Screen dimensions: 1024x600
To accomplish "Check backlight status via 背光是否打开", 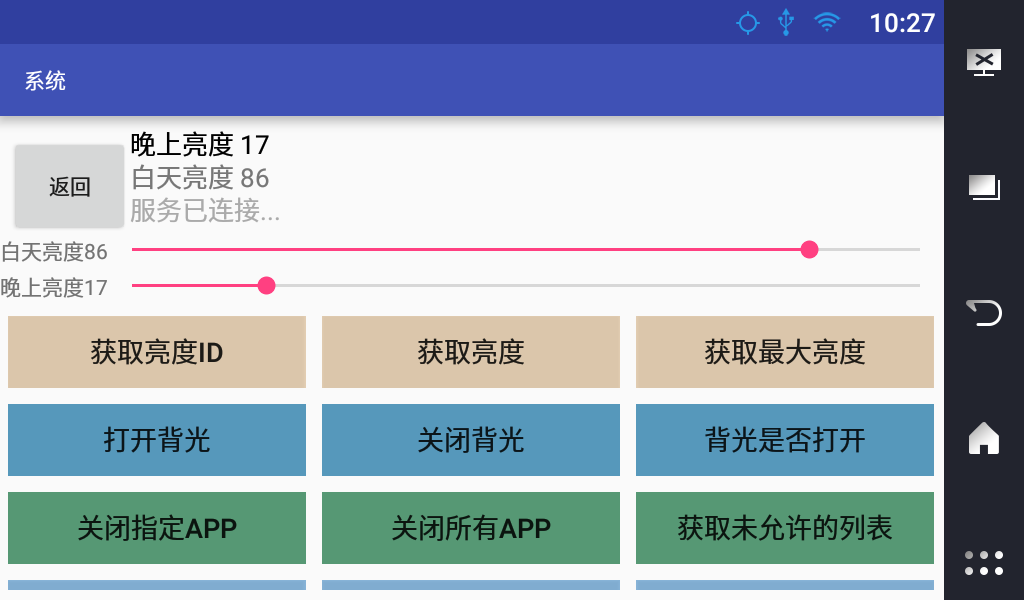I will pyautogui.click(x=785, y=440).
